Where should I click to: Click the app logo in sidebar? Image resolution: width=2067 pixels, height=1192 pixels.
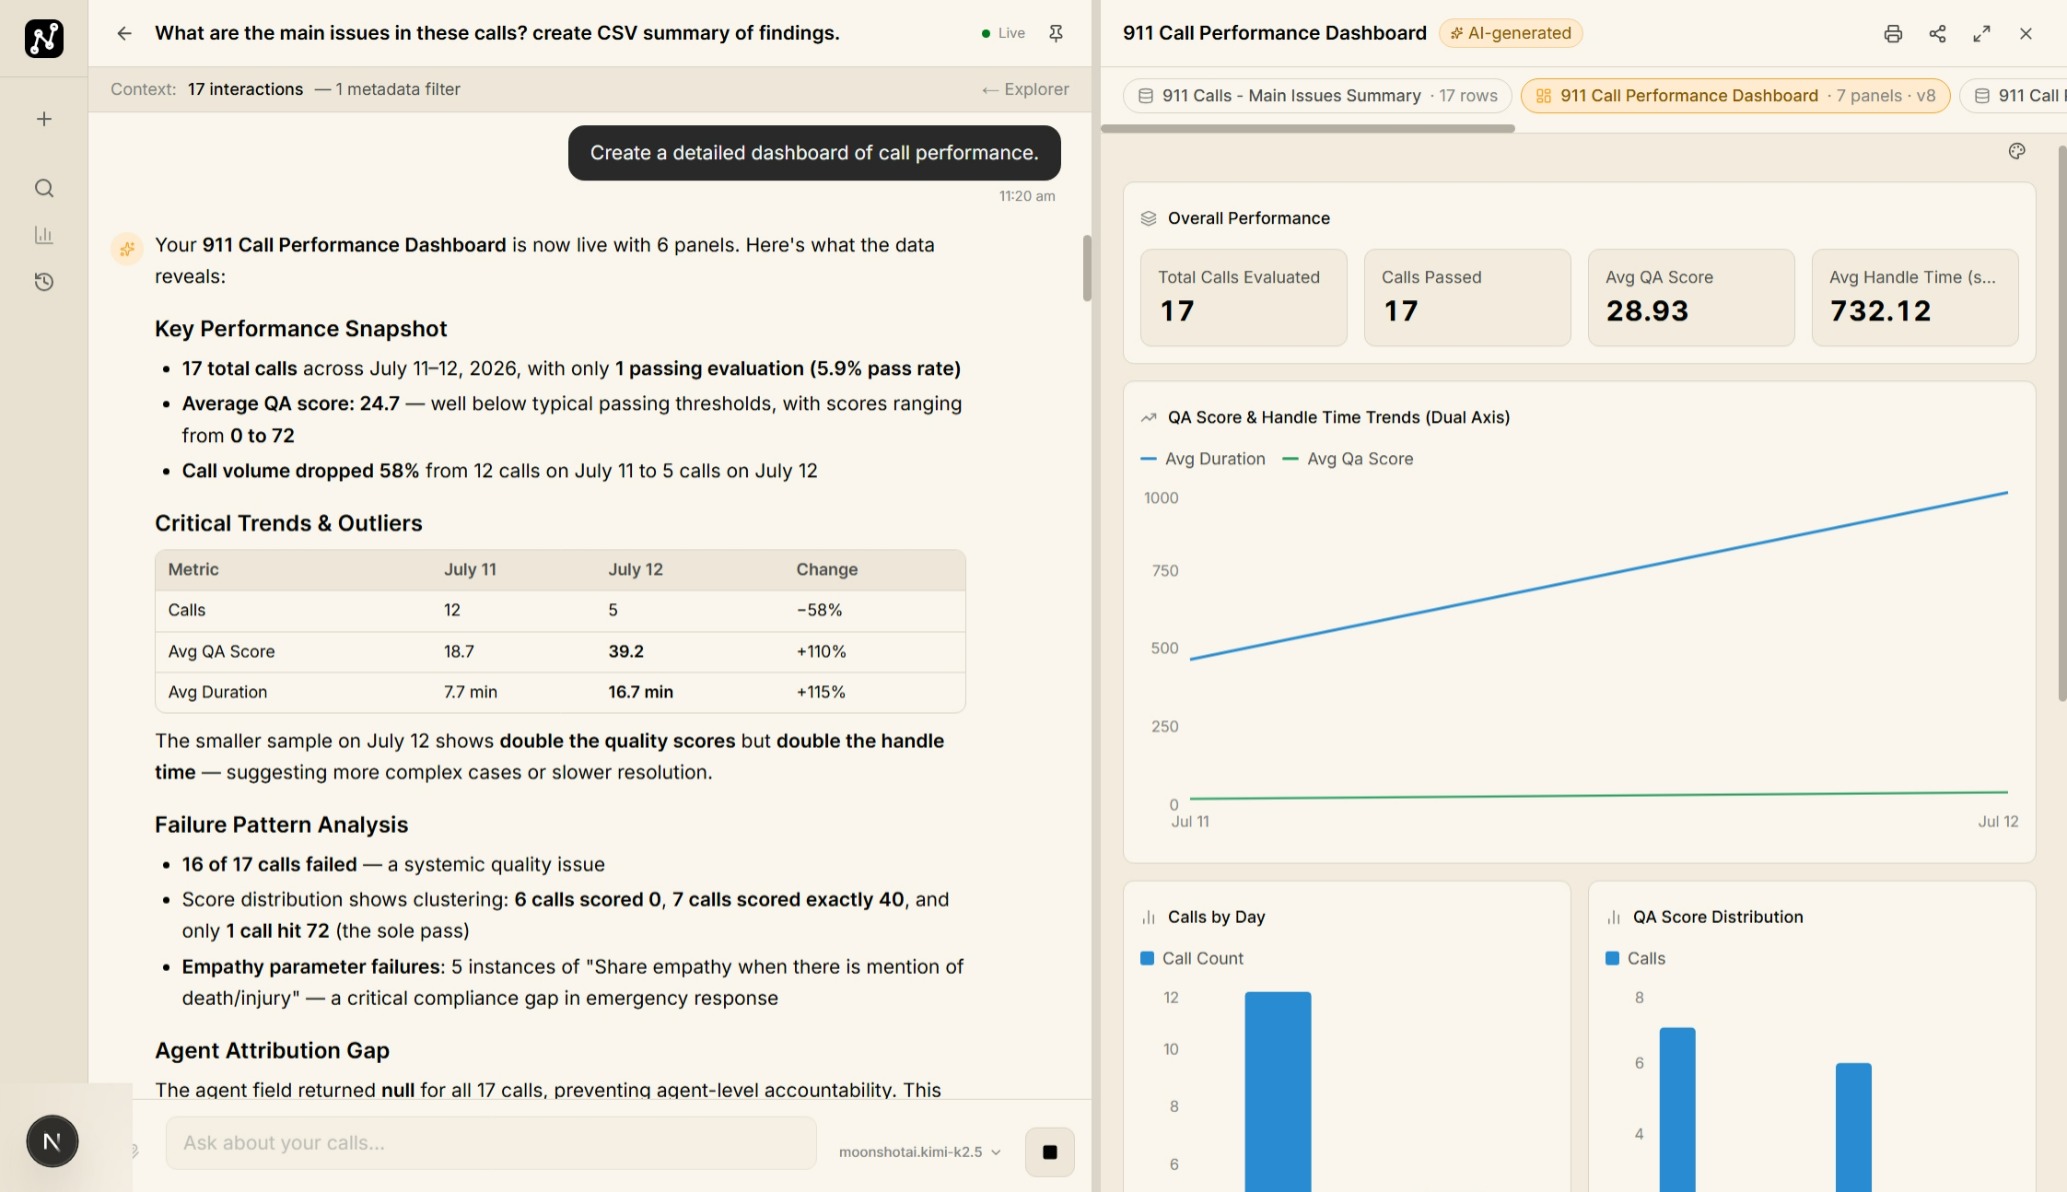44,38
